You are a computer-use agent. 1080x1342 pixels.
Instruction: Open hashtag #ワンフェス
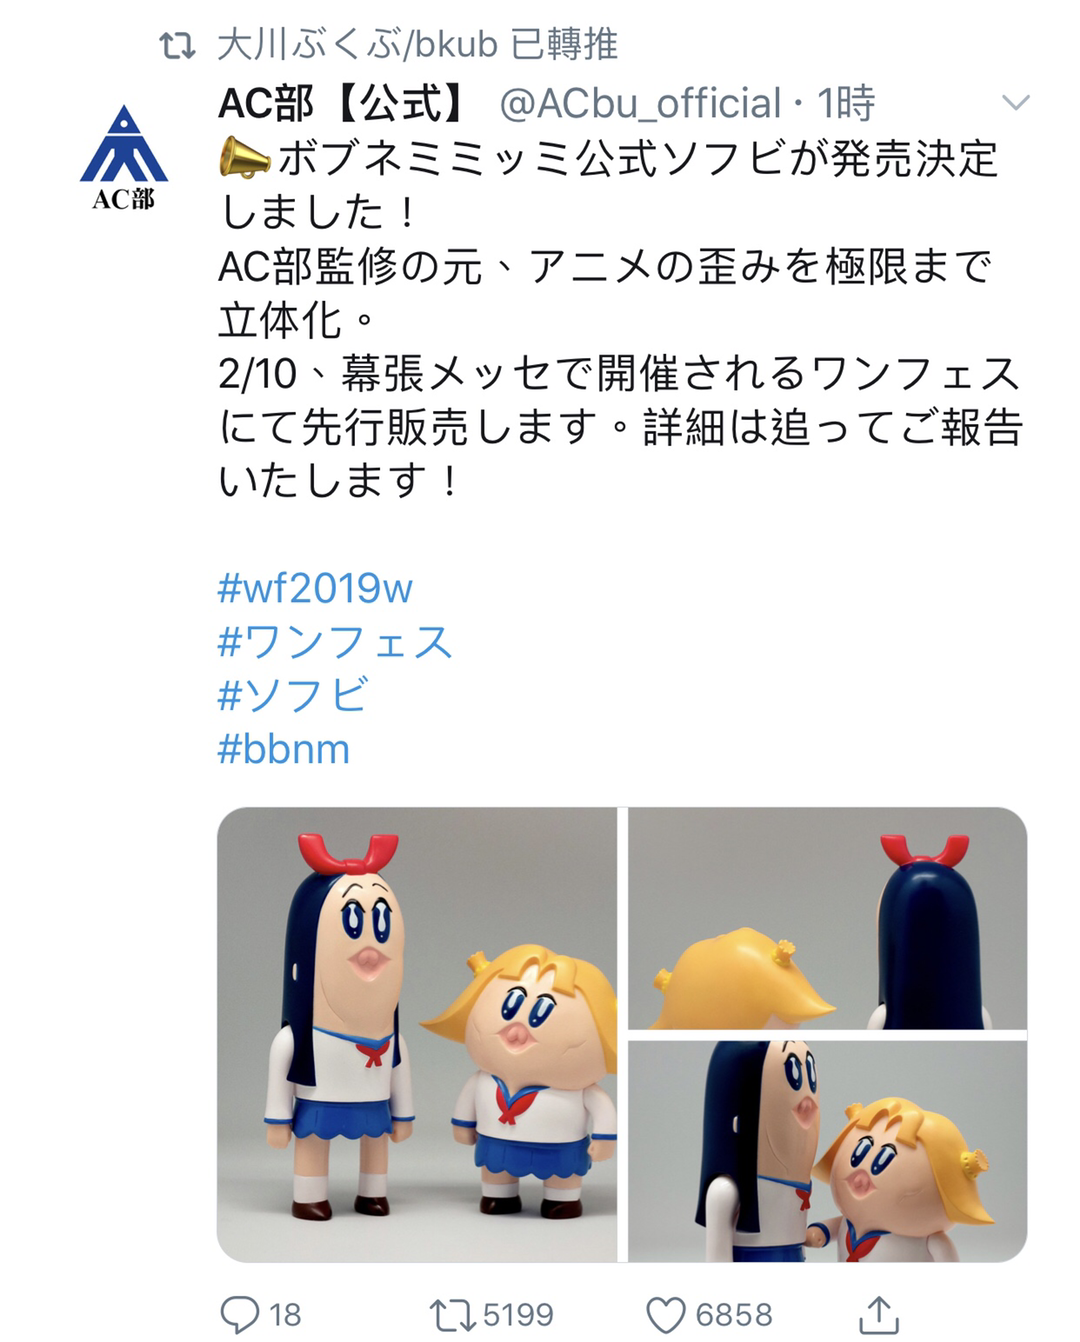click(x=335, y=641)
